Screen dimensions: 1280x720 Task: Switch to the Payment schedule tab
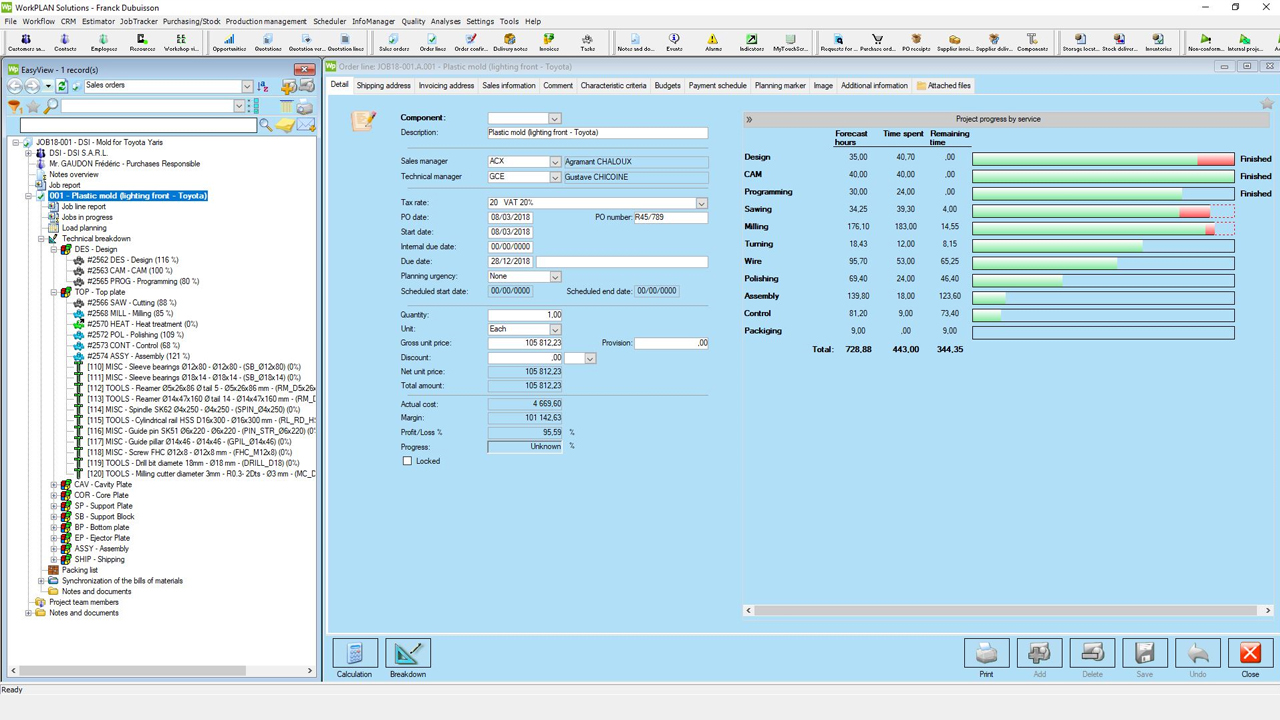point(717,86)
